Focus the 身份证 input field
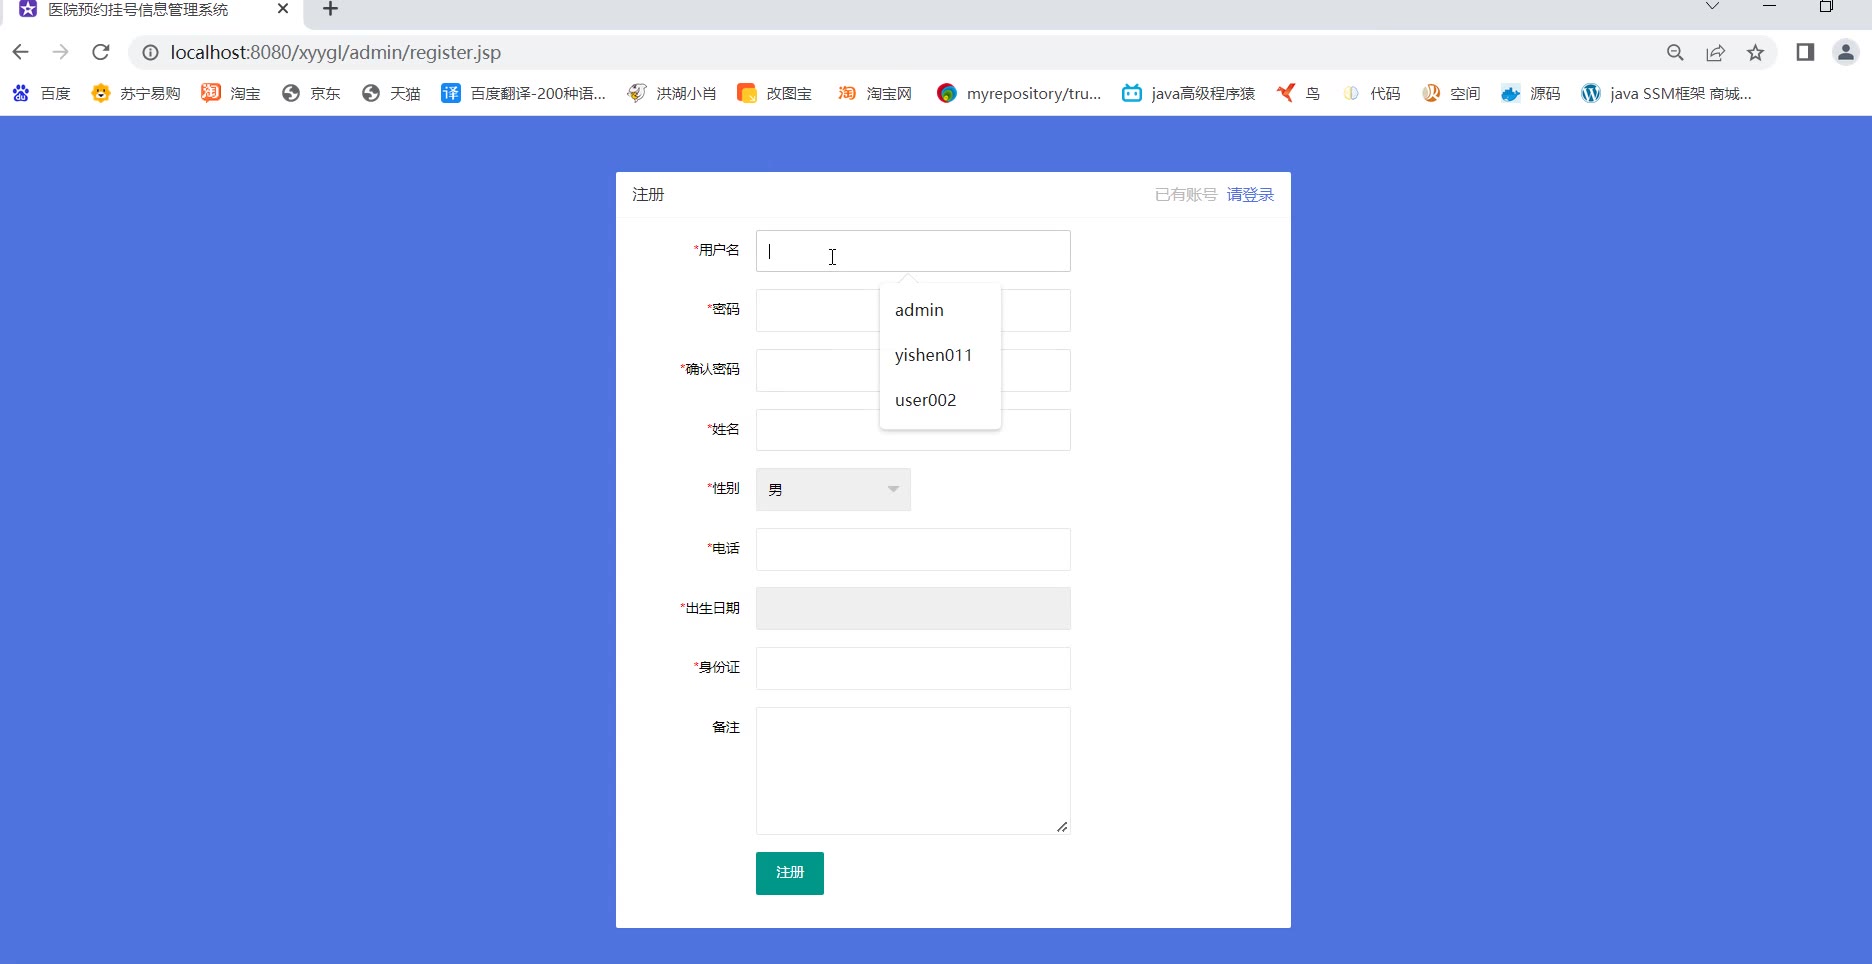 (x=913, y=668)
